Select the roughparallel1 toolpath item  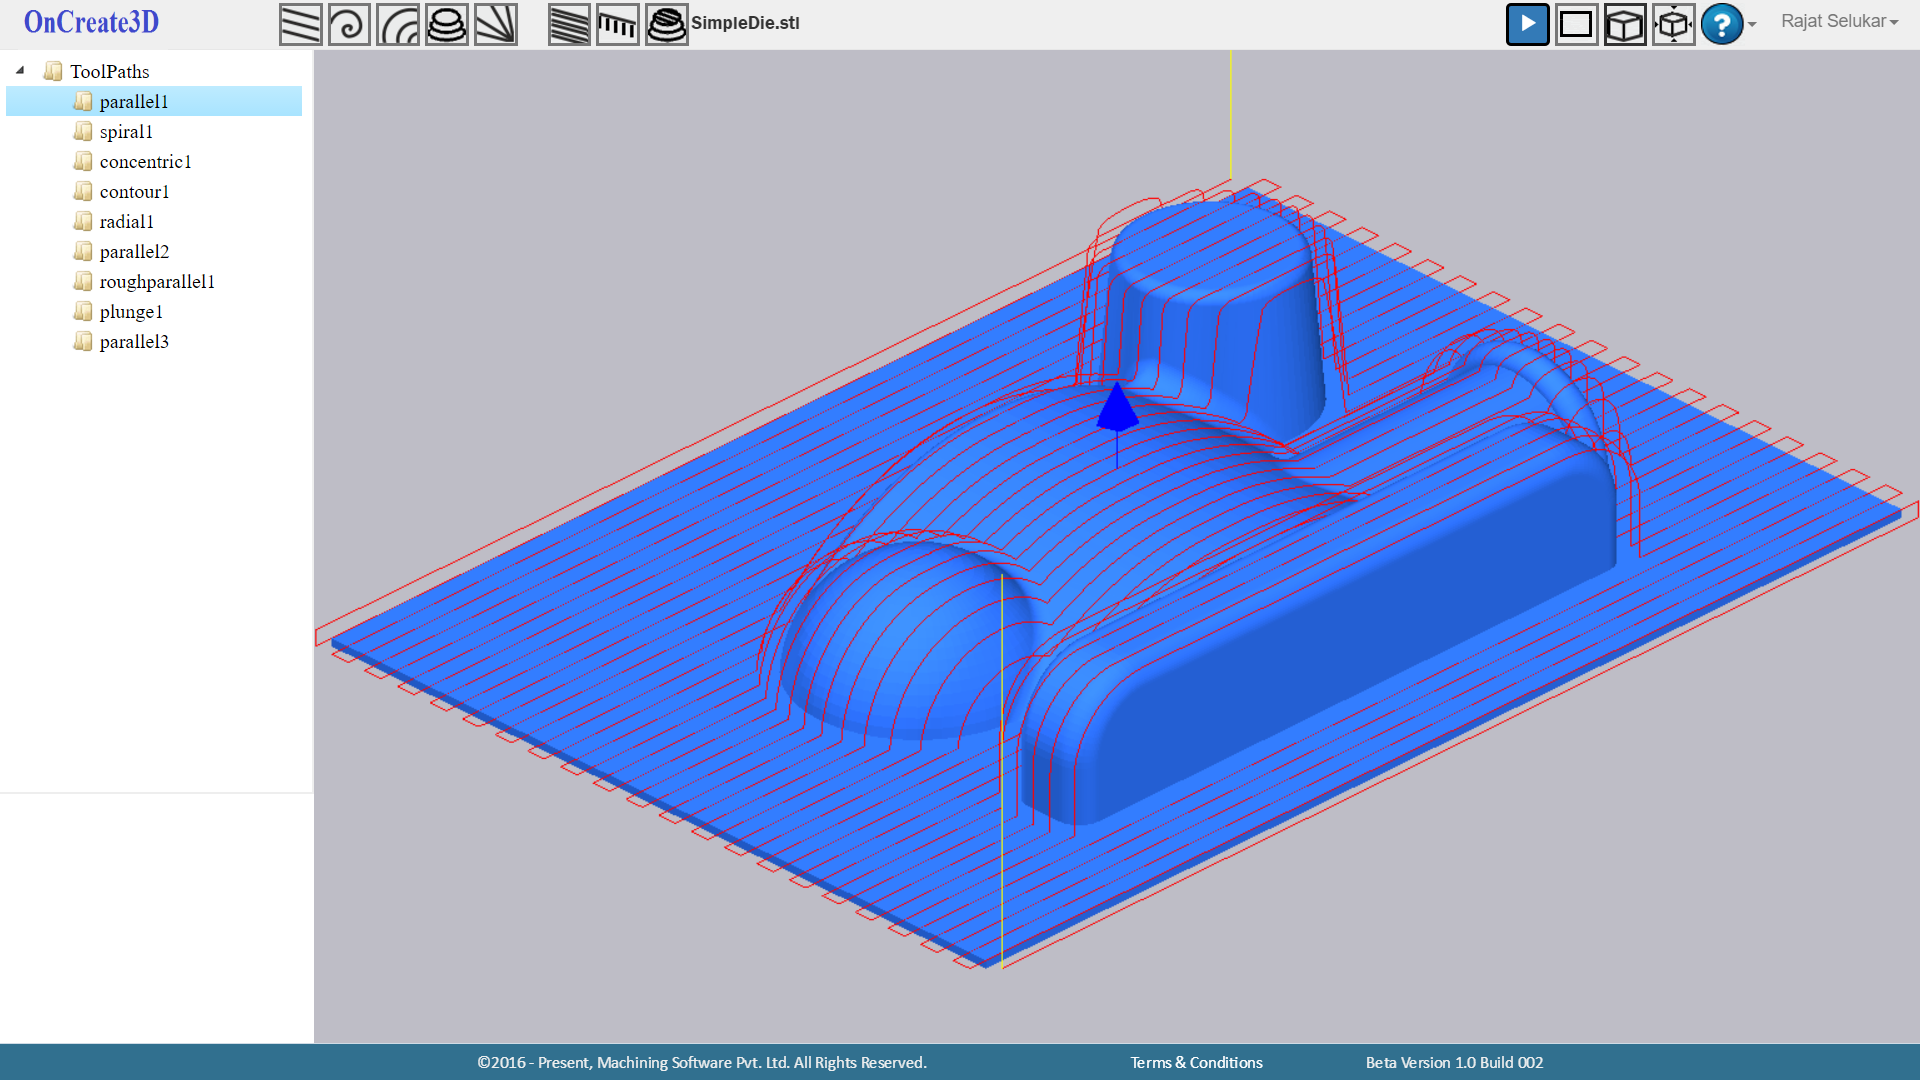click(157, 282)
